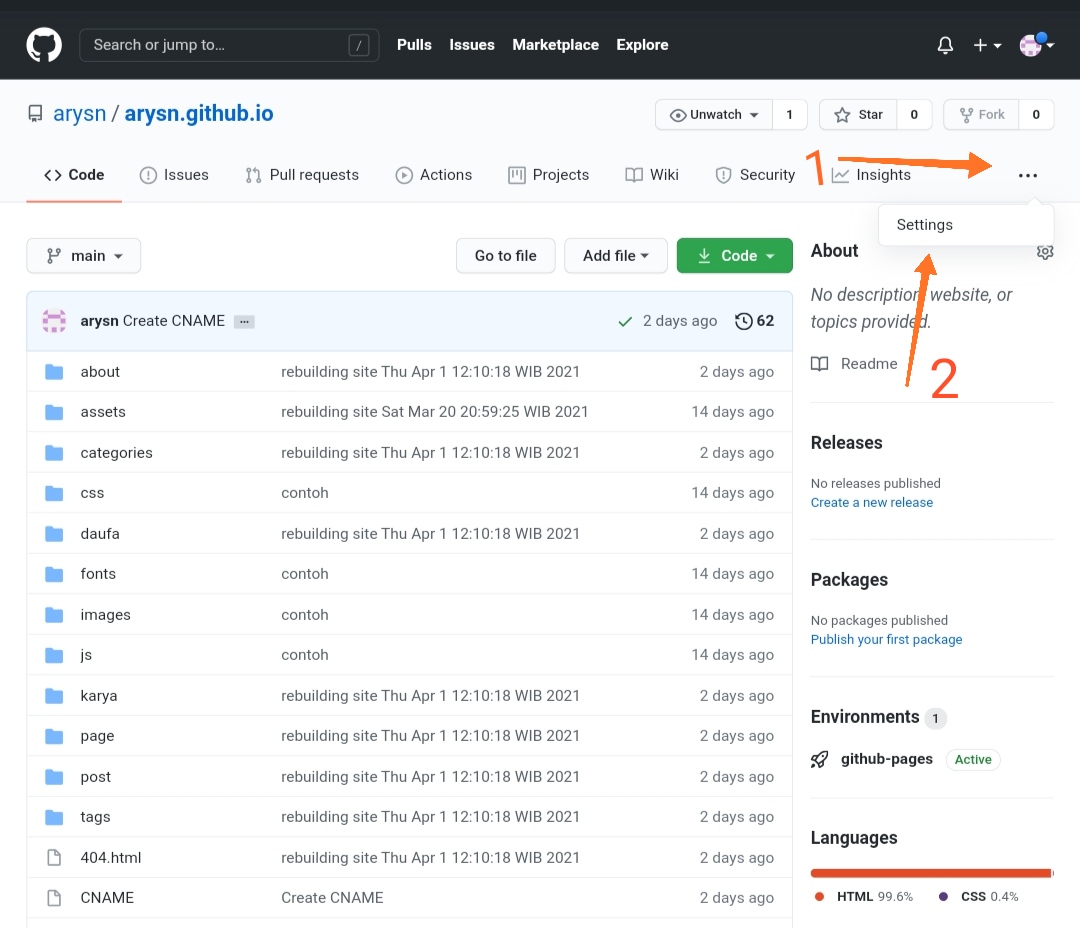Click the HTML 99.6% language entry
This screenshot has height=928, width=1080.
click(864, 897)
